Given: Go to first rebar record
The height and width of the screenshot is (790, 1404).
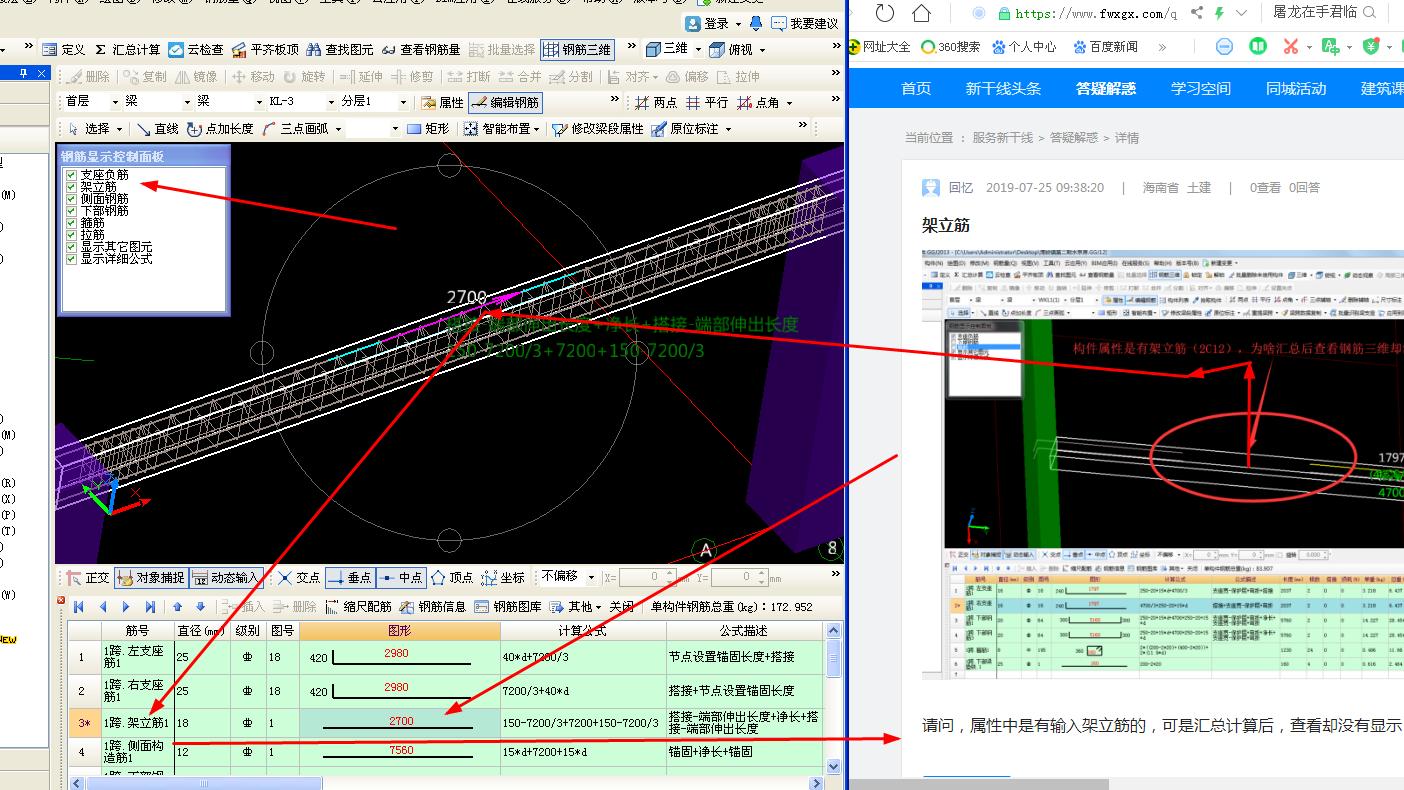Looking at the screenshot, I should [78, 606].
